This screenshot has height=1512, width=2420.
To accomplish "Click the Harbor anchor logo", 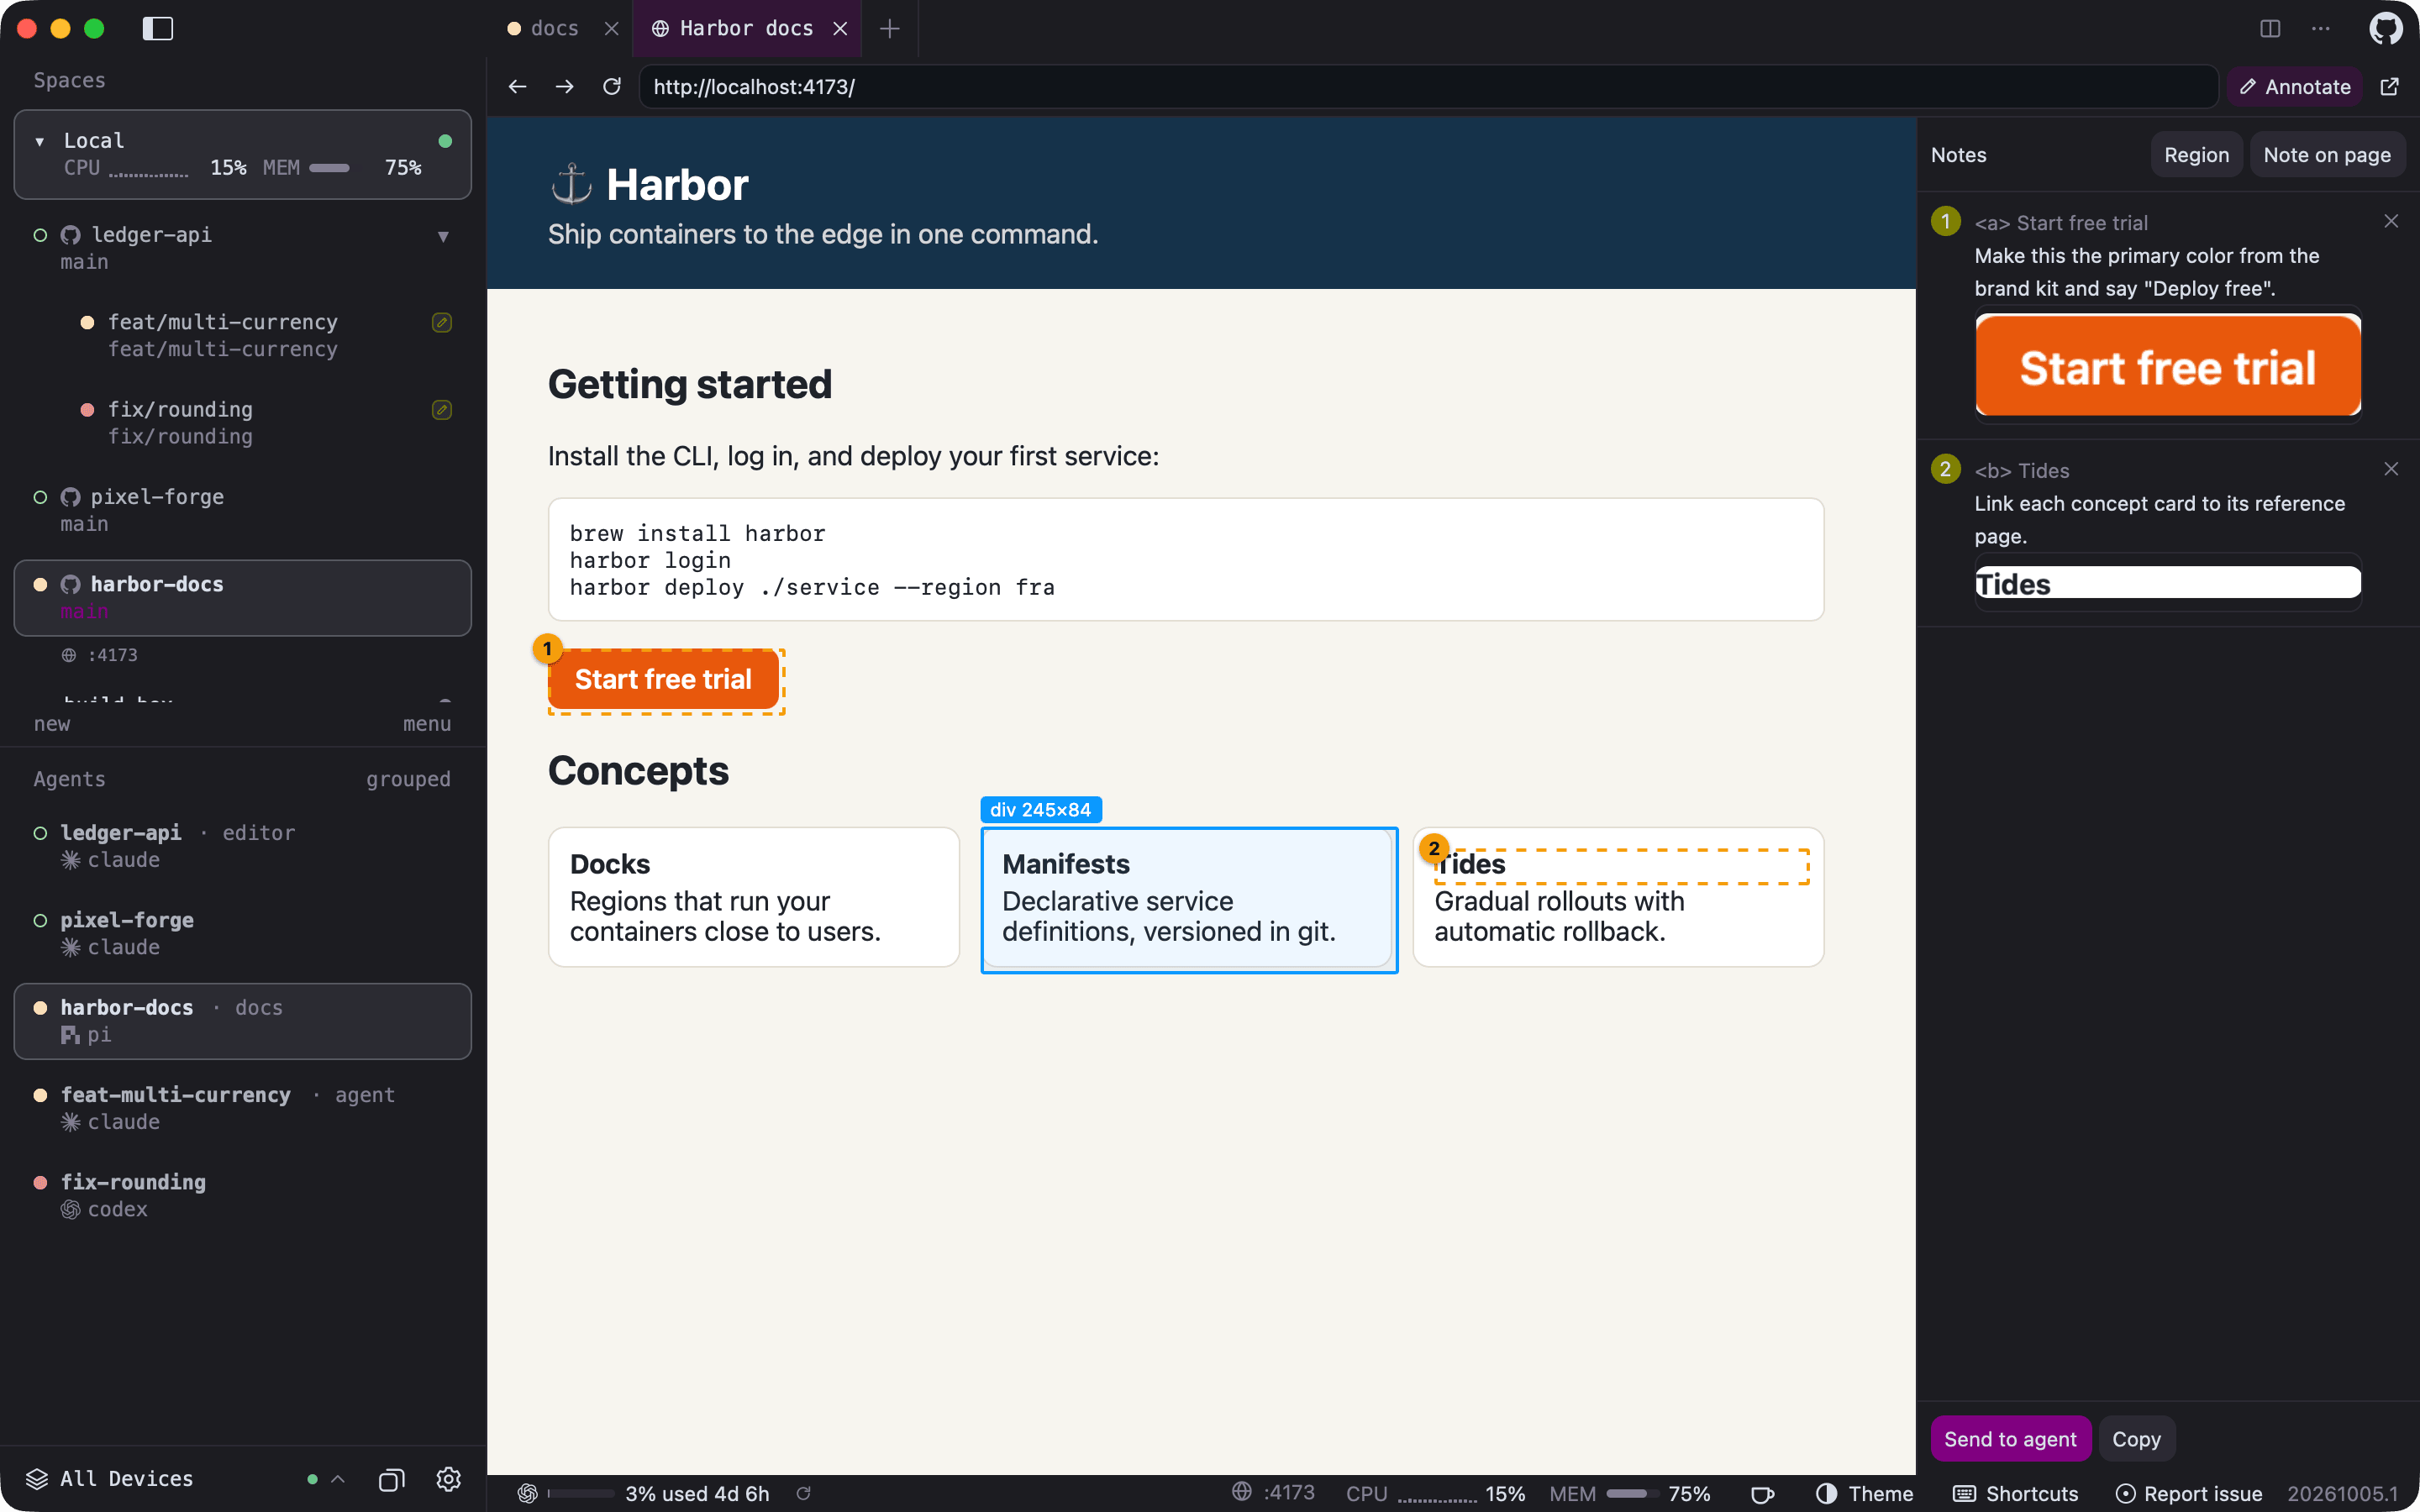I will click(572, 184).
